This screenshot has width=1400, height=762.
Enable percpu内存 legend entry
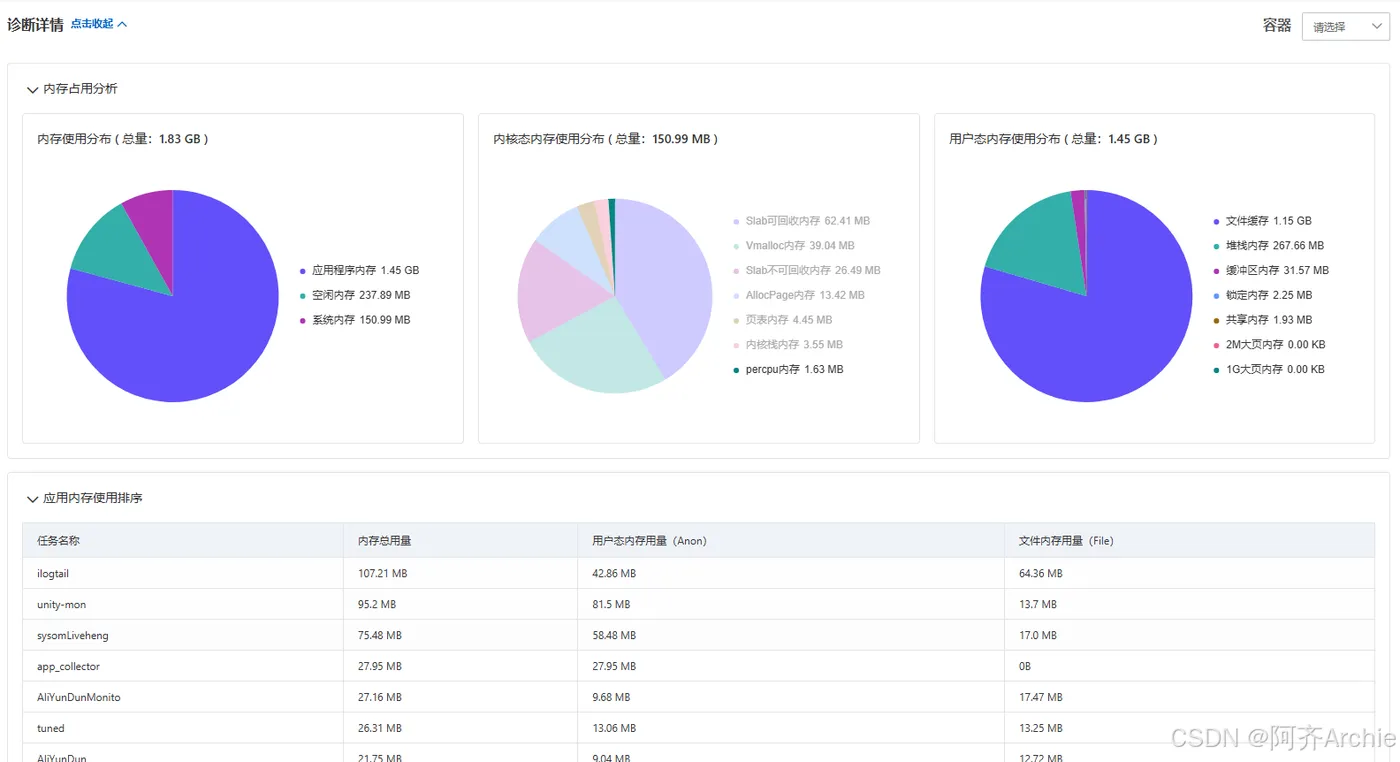787,370
